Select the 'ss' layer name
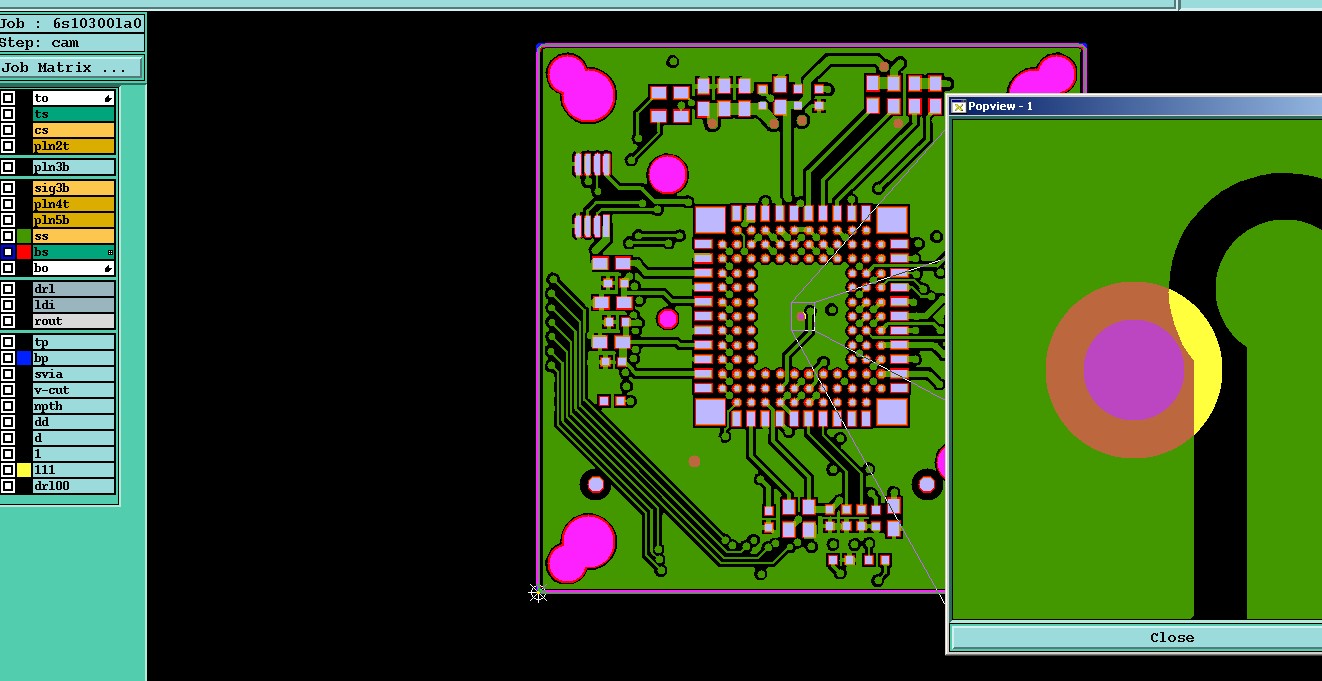 [74, 236]
